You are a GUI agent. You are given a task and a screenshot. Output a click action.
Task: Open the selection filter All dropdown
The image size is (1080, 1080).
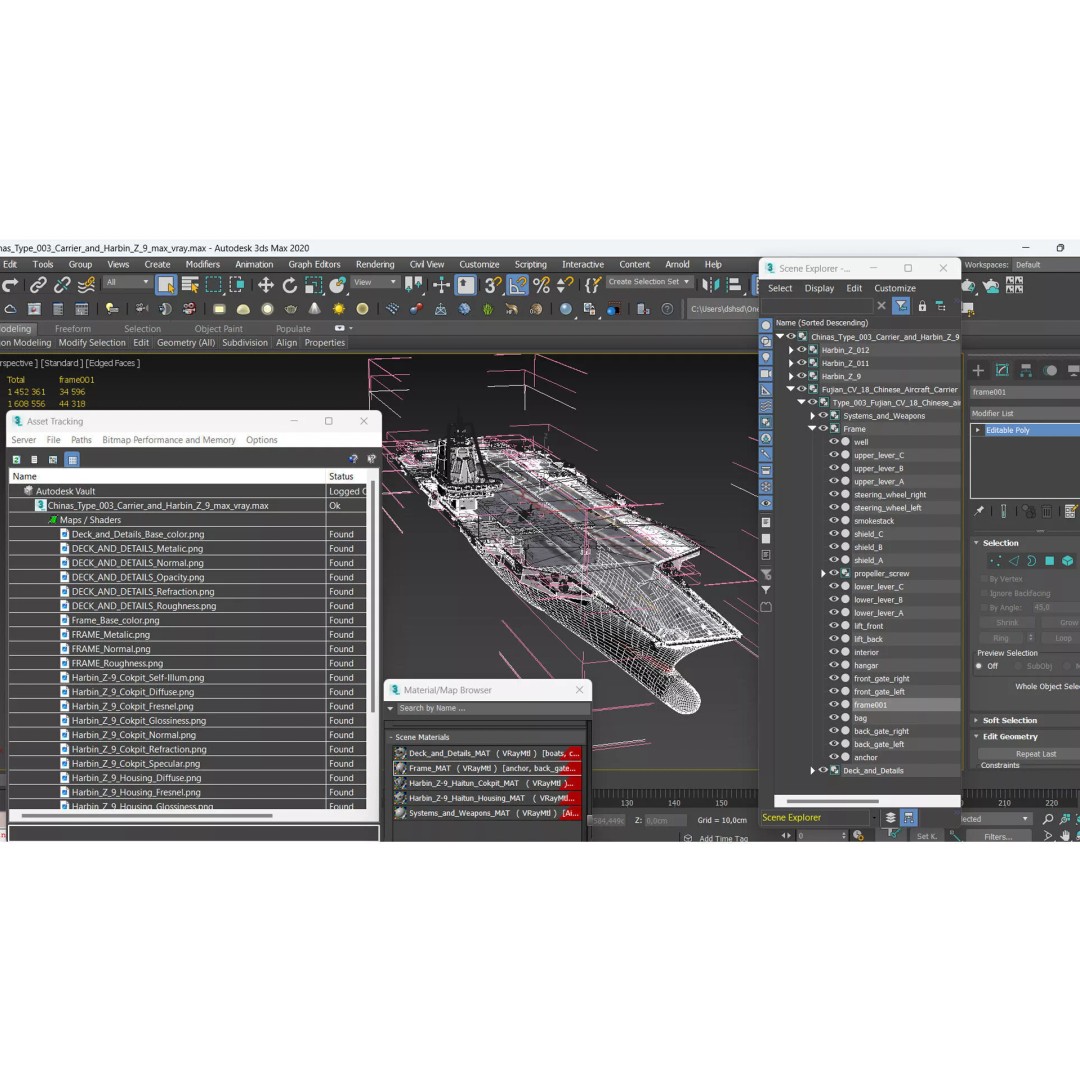pos(127,282)
